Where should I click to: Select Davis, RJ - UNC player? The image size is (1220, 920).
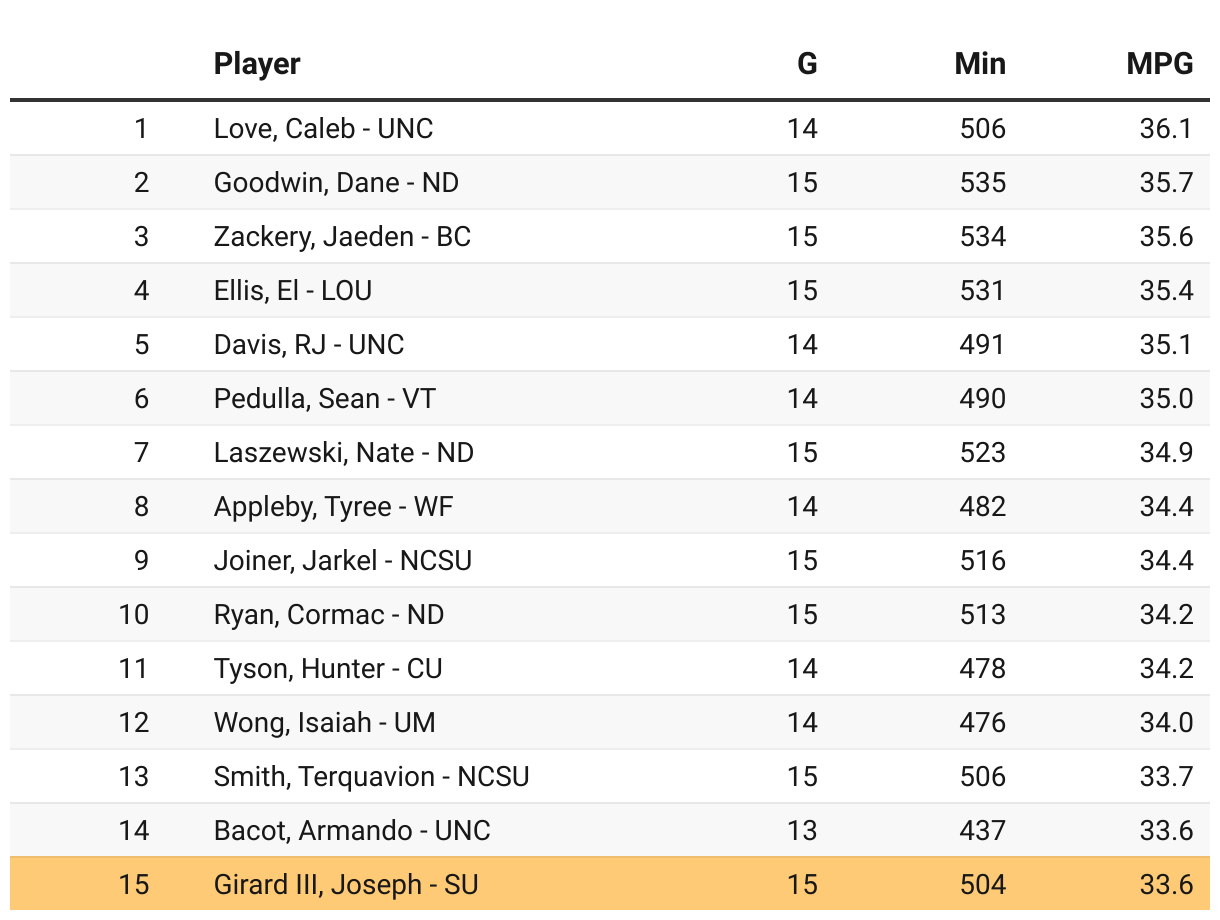point(309,345)
